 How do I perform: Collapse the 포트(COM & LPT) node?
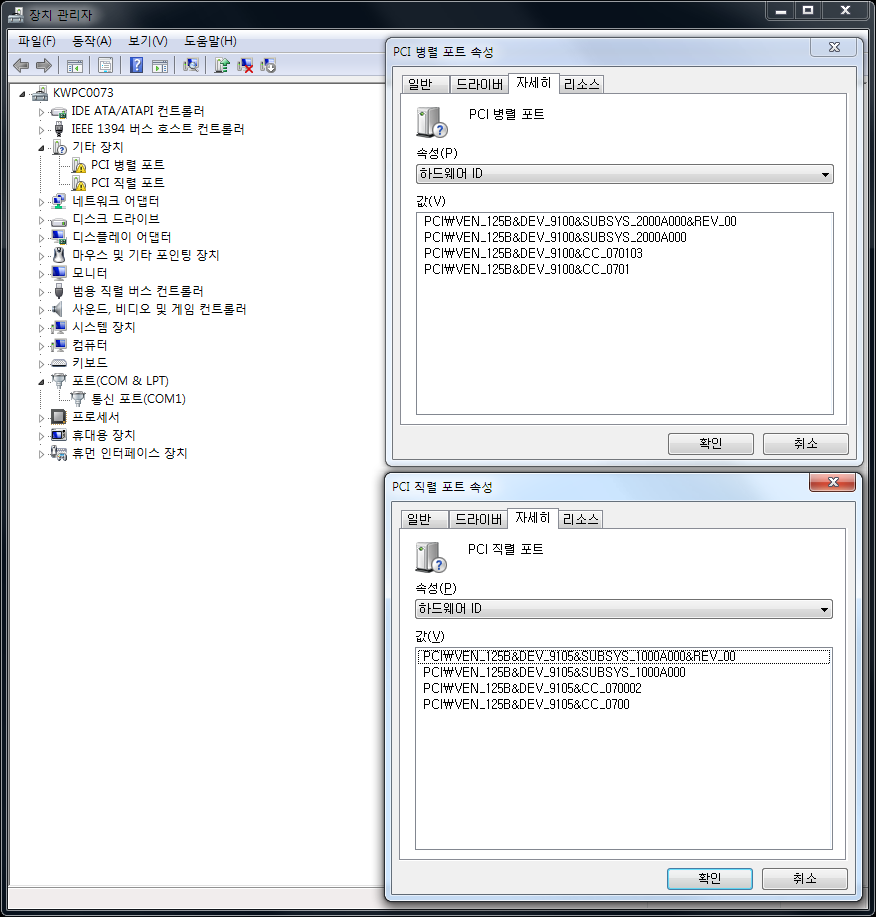click(x=41, y=382)
